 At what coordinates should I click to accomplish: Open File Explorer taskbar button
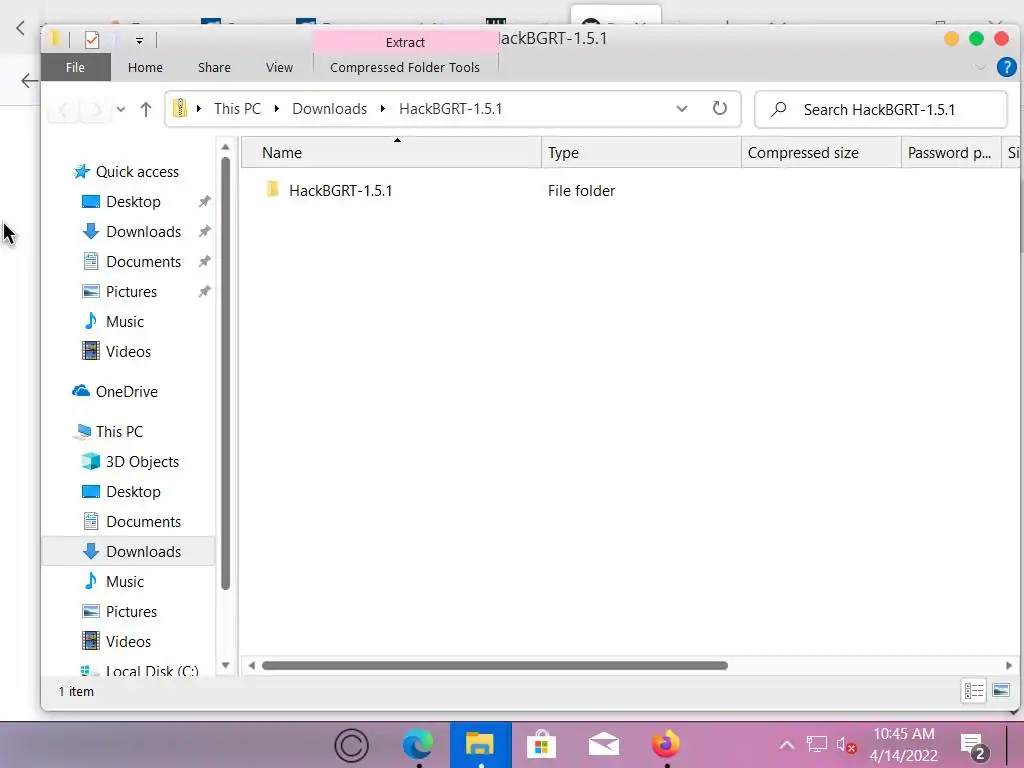coord(480,745)
